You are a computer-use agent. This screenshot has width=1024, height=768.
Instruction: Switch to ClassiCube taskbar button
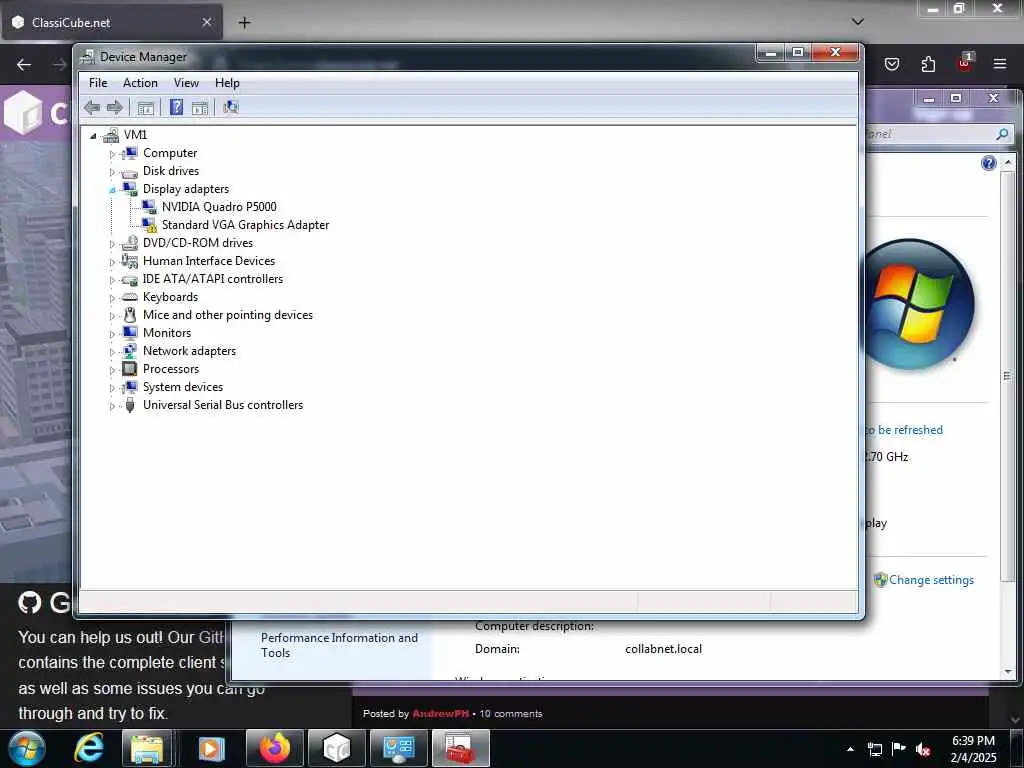click(337, 748)
